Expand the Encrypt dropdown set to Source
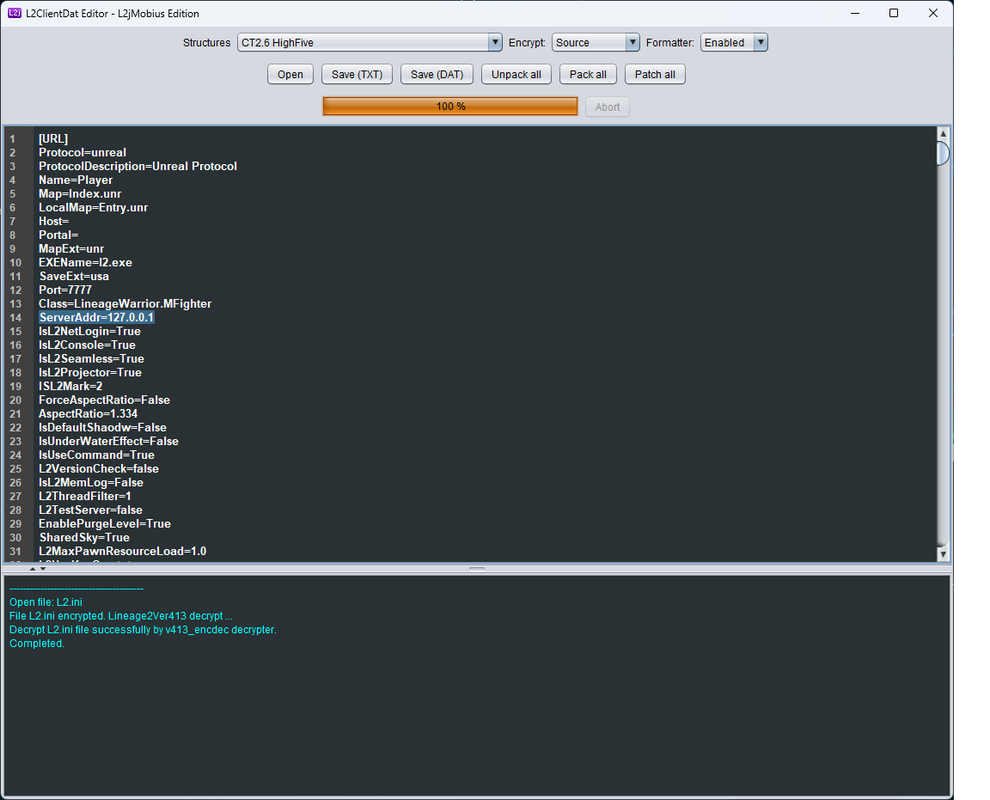Image resolution: width=990 pixels, height=800 pixels. [595, 42]
